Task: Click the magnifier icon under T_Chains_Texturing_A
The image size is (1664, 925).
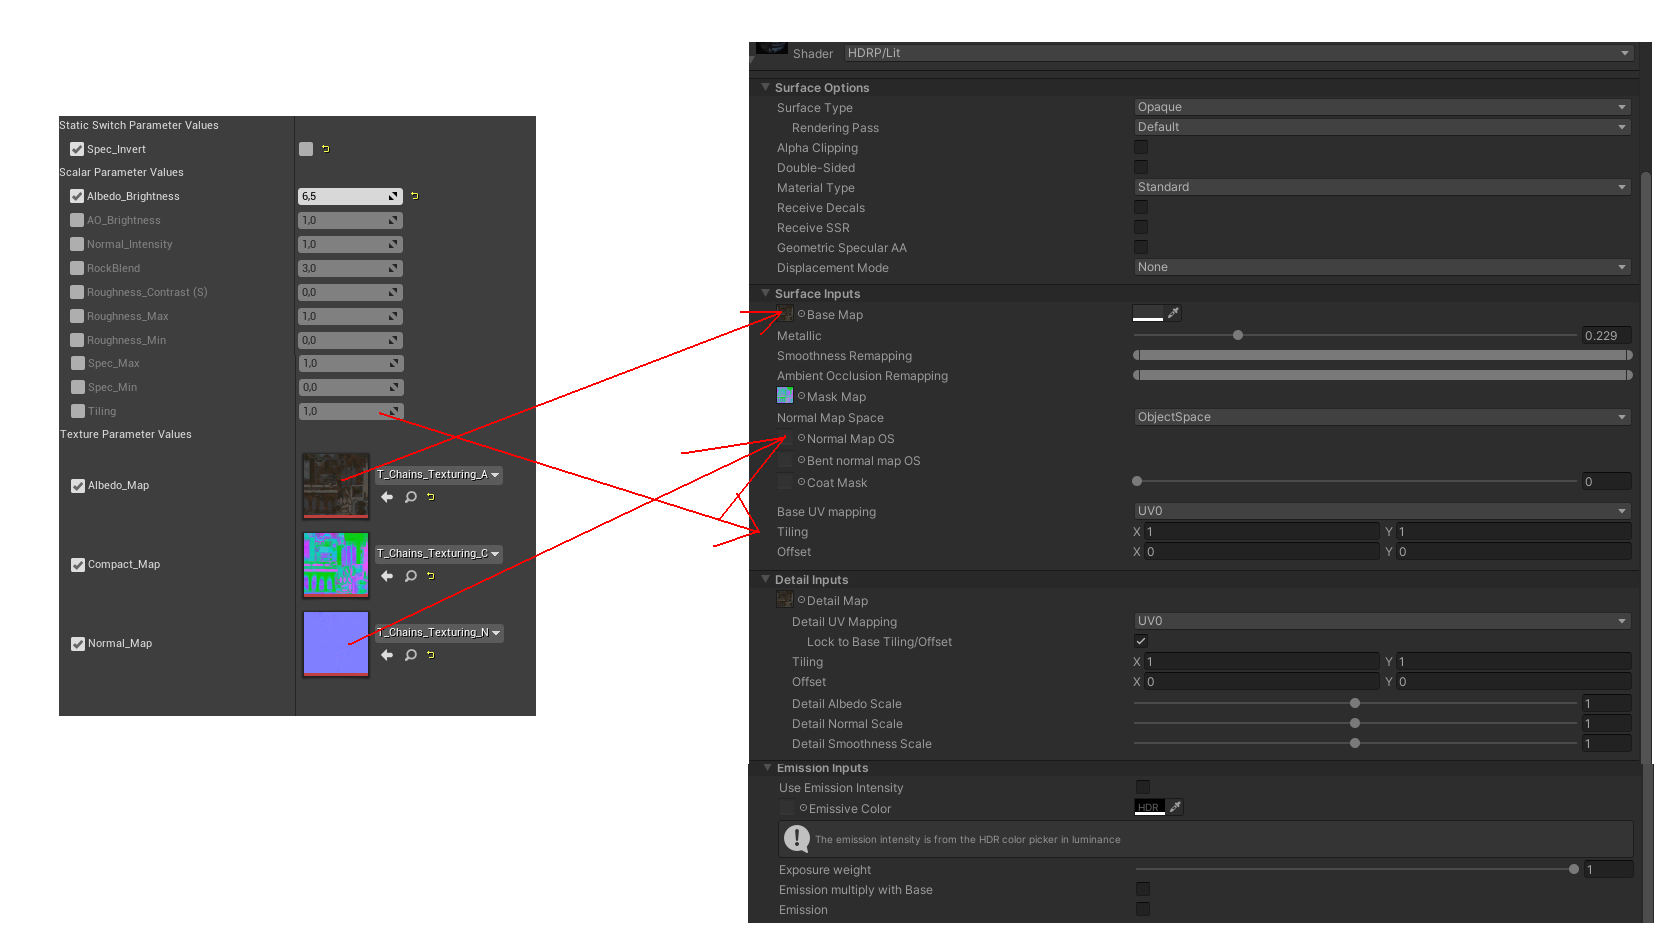Action: click(x=410, y=497)
